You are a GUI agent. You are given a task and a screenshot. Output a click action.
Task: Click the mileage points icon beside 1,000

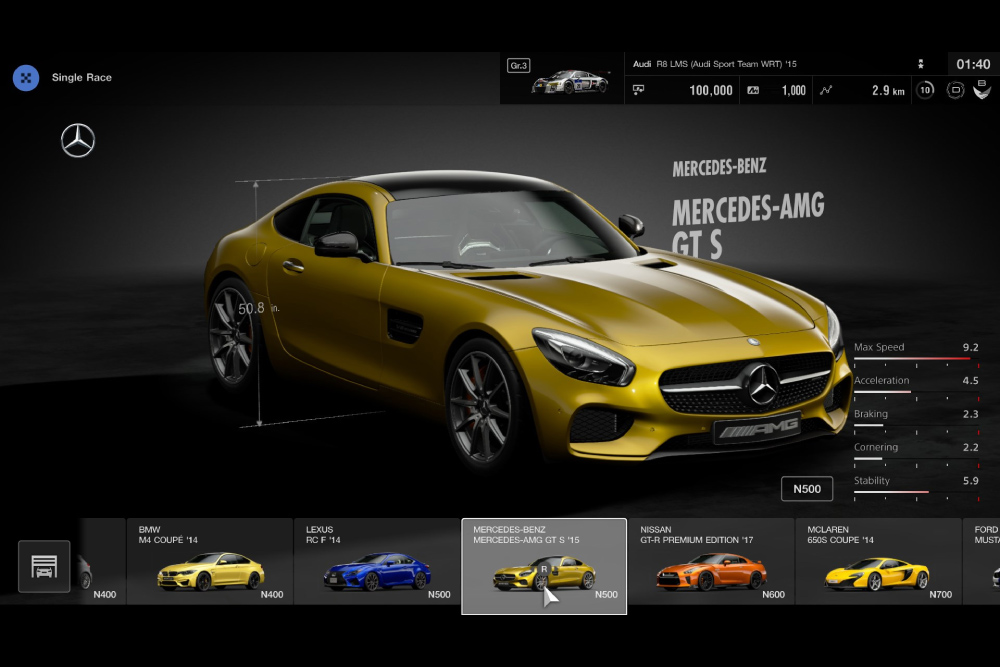[753, 90]
